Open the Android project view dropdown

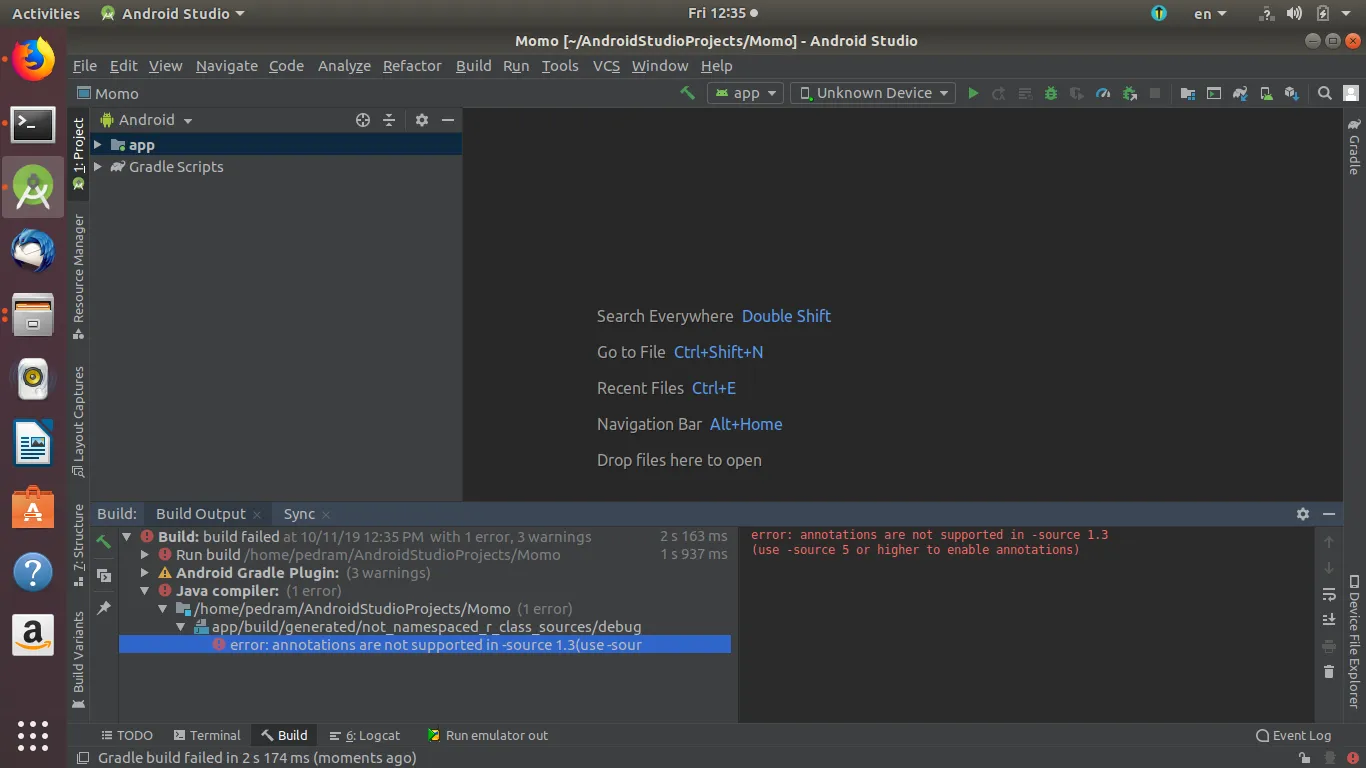[146, 120]
